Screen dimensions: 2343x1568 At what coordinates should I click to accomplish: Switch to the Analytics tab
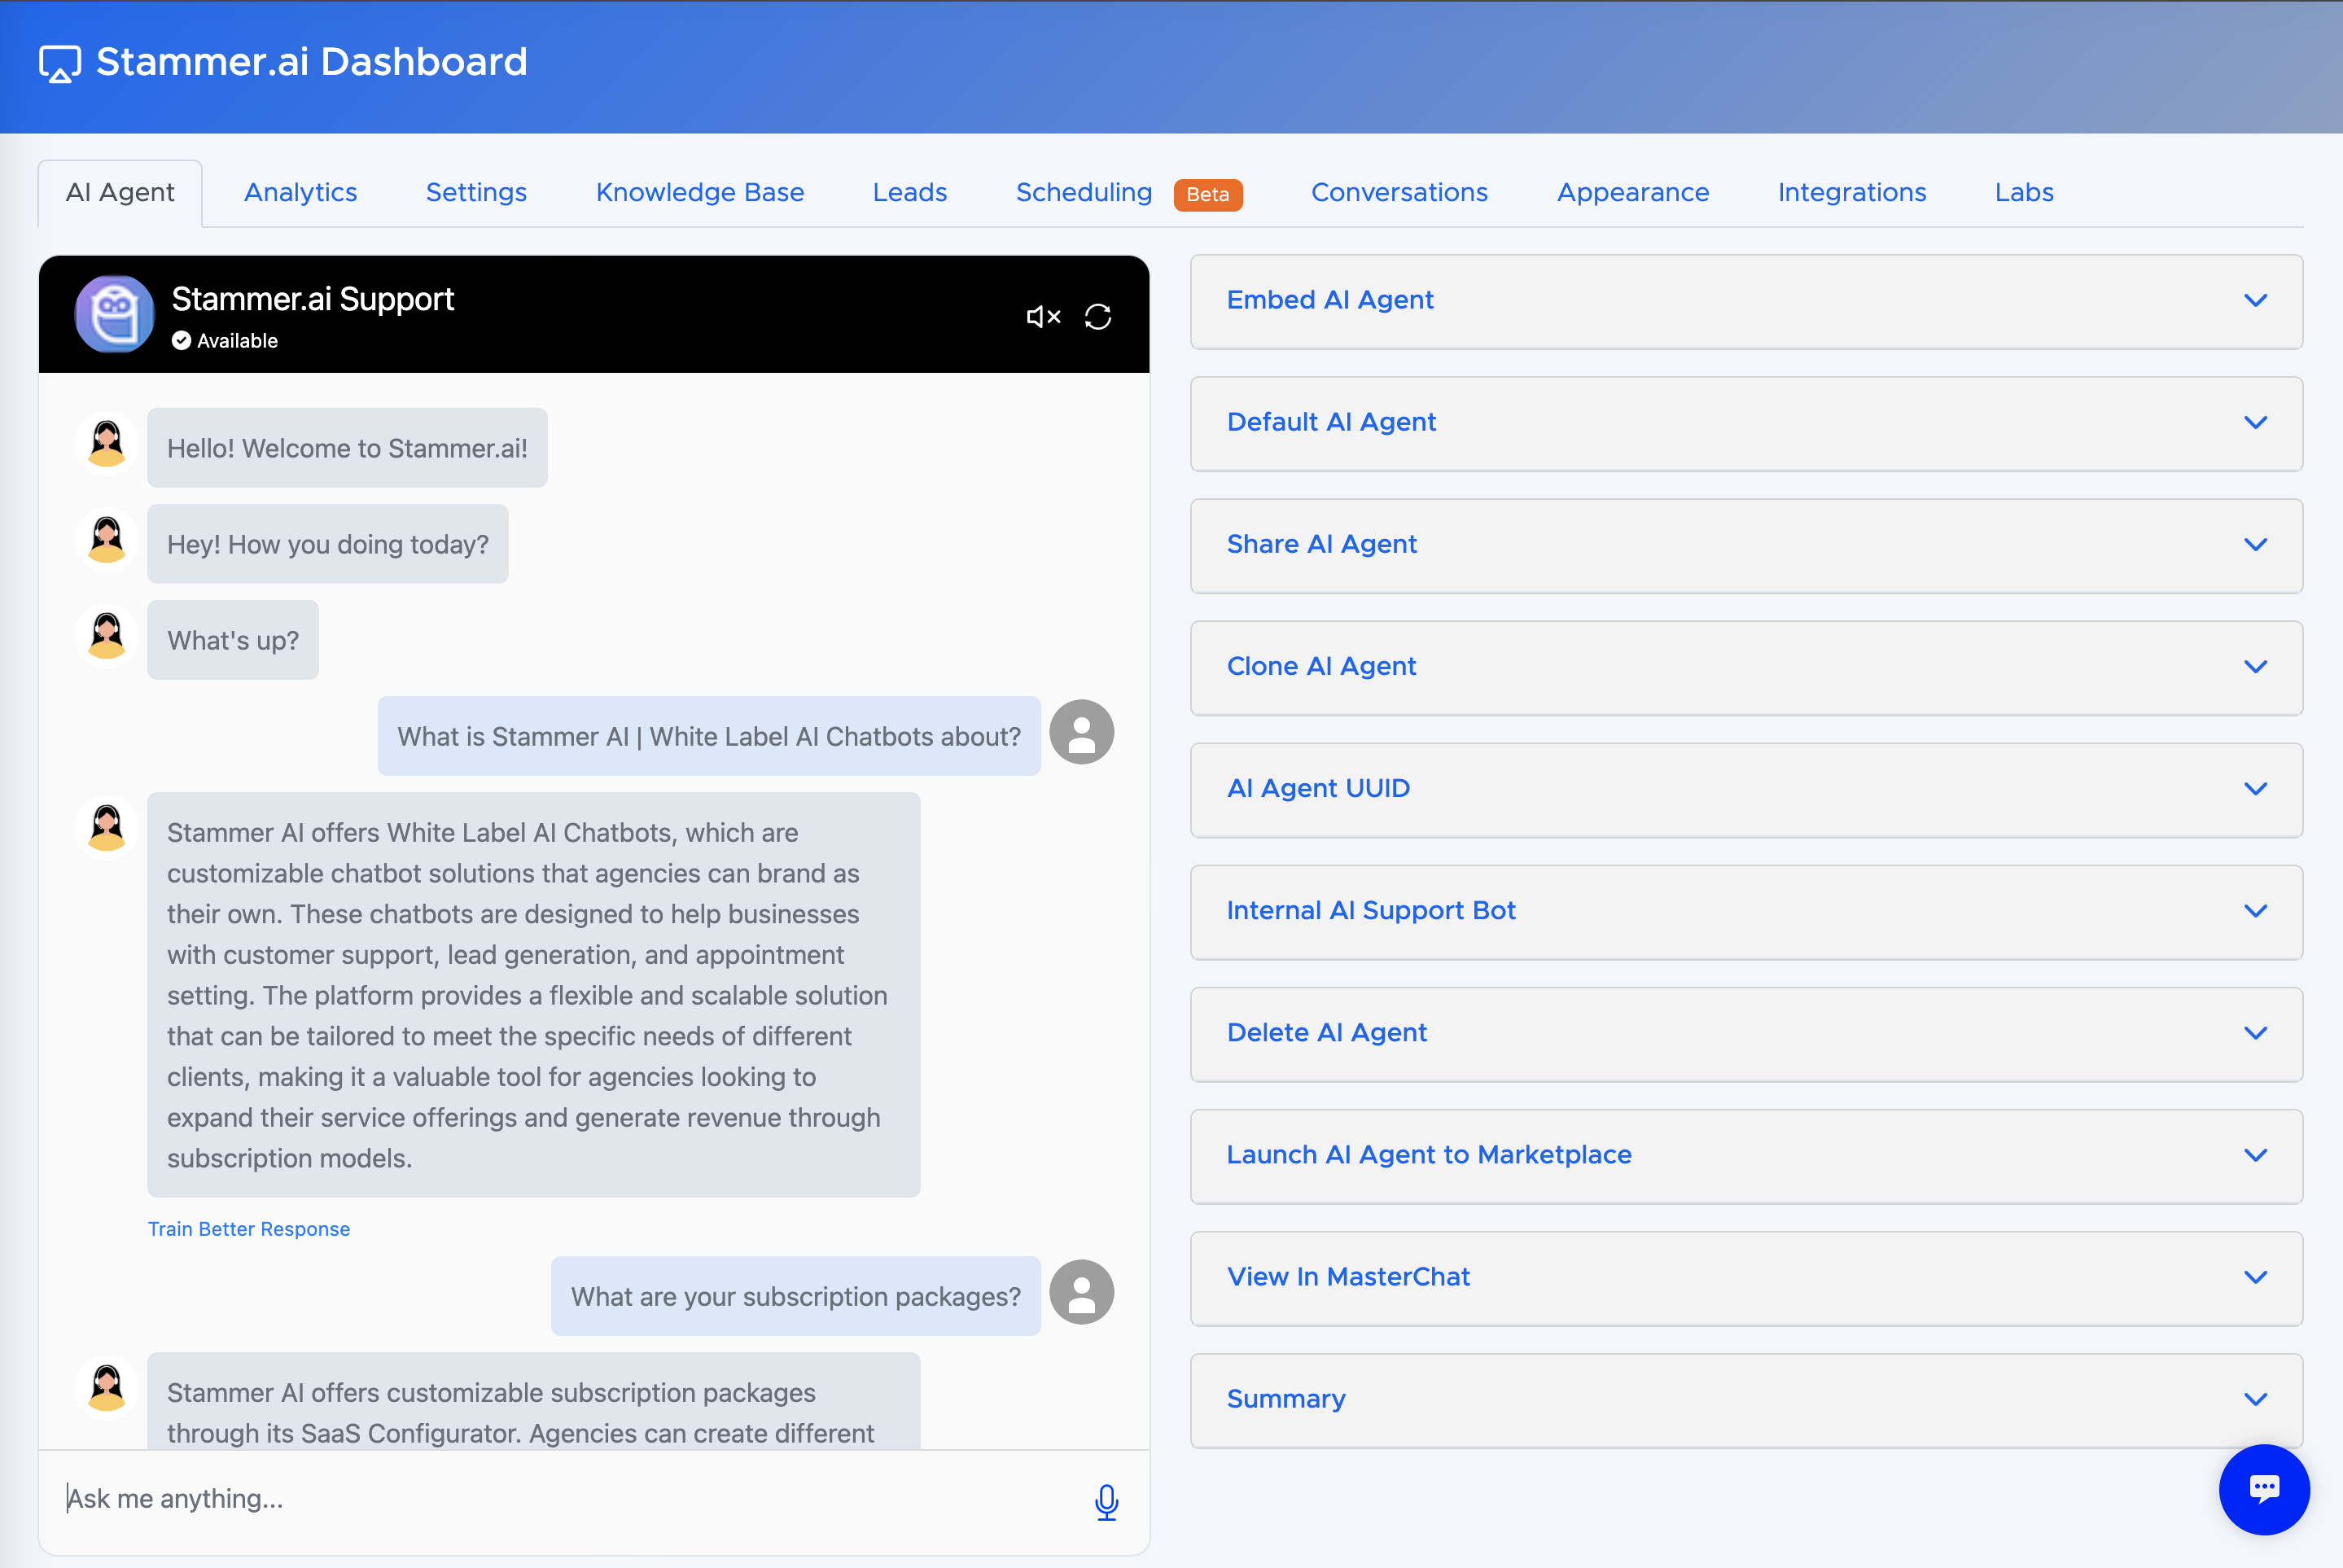pyautogui.click(x=300, y=193)
